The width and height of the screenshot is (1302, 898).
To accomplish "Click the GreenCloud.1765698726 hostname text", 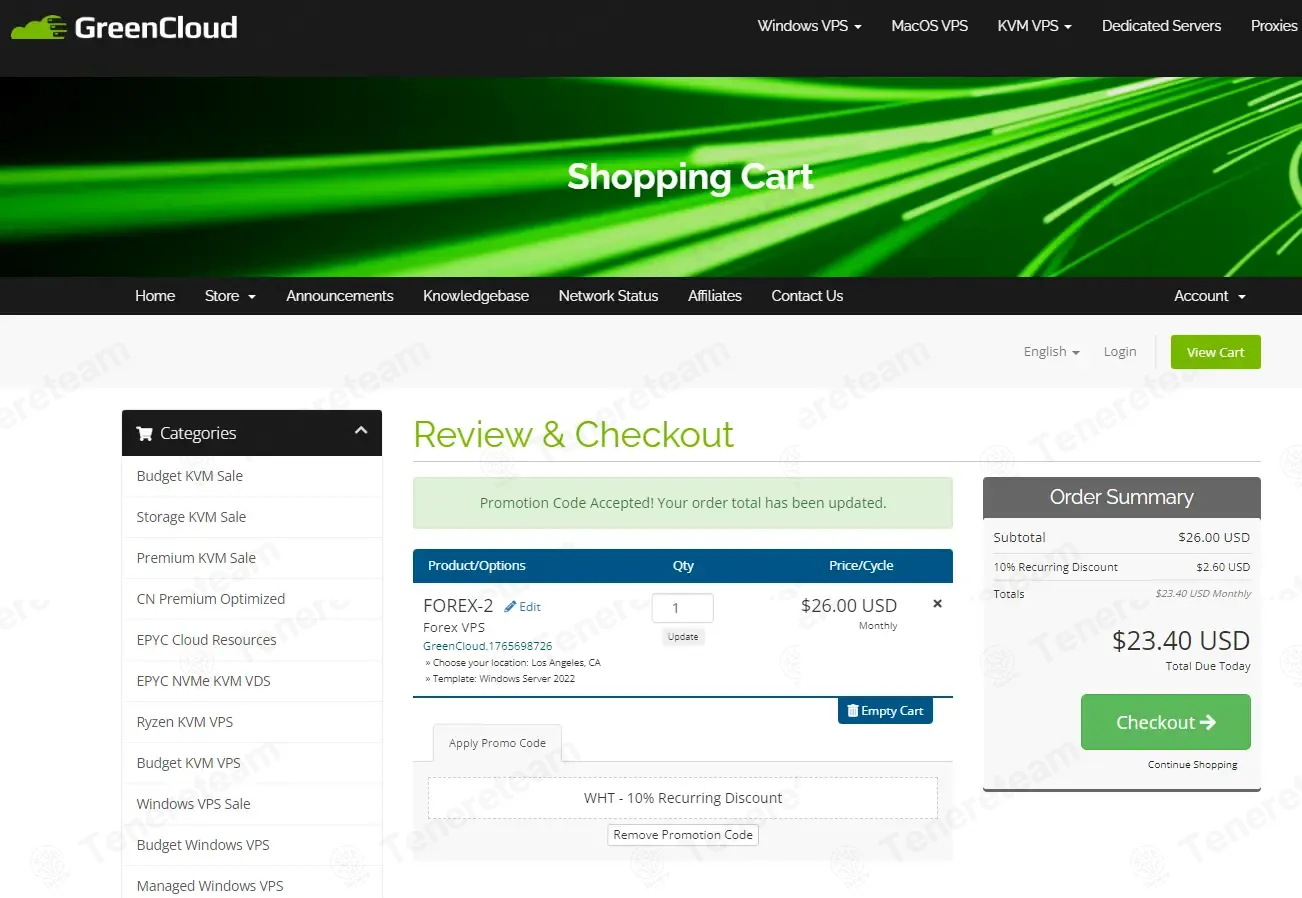I will click(488, 646).
